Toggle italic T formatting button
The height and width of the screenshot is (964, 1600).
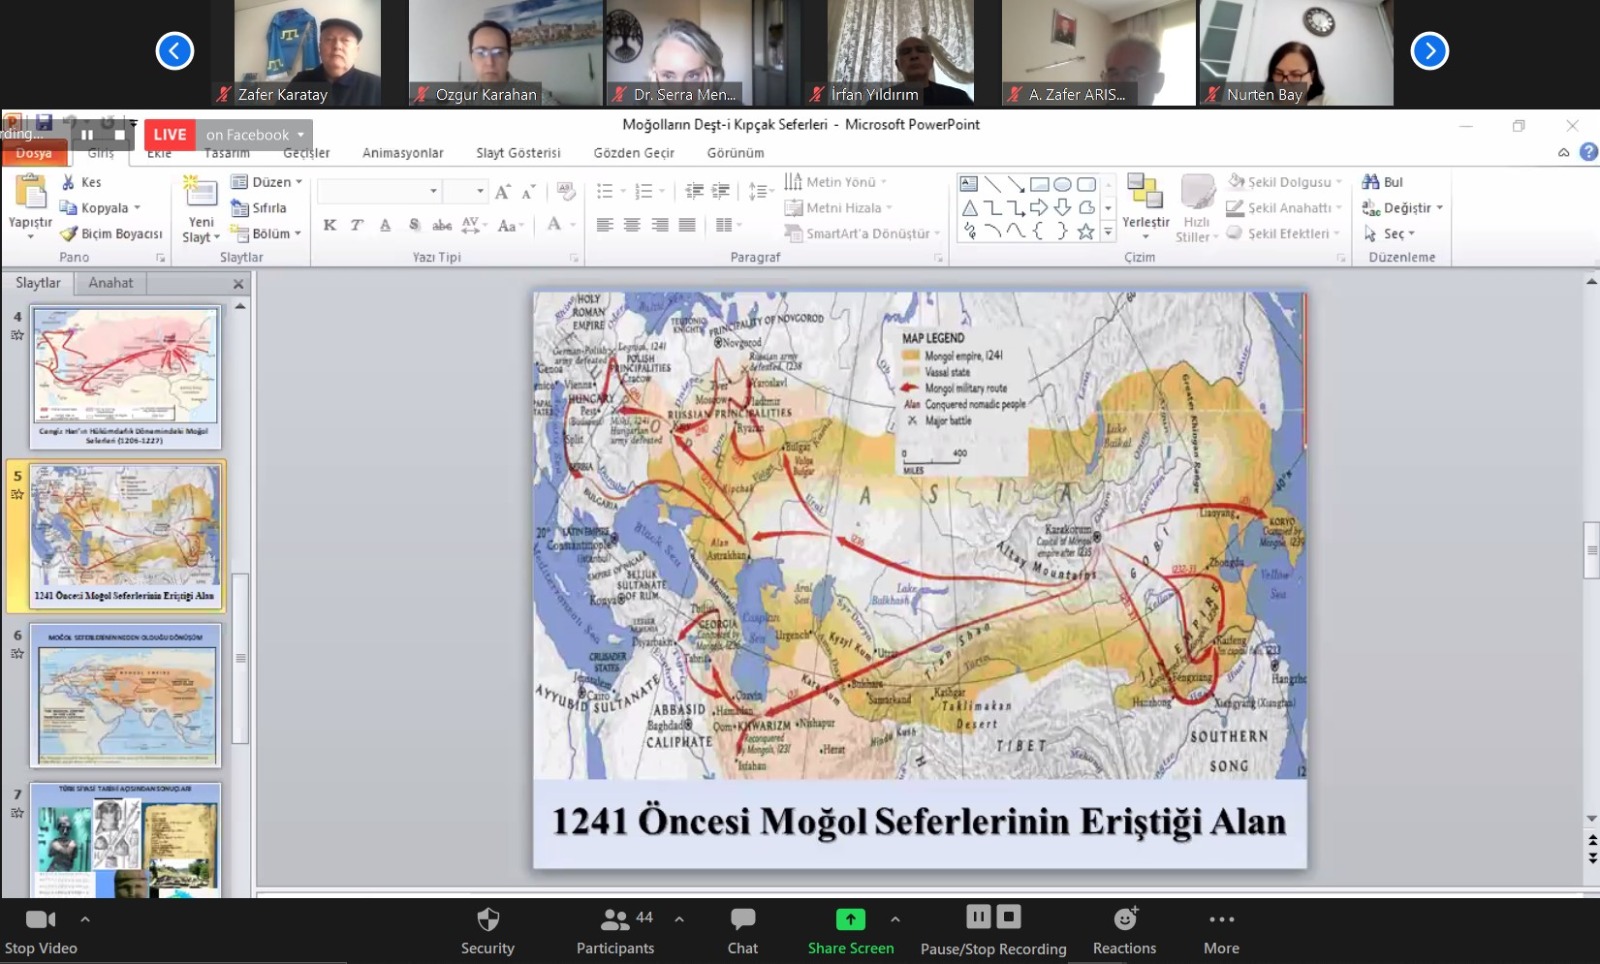tap(356, 225)
